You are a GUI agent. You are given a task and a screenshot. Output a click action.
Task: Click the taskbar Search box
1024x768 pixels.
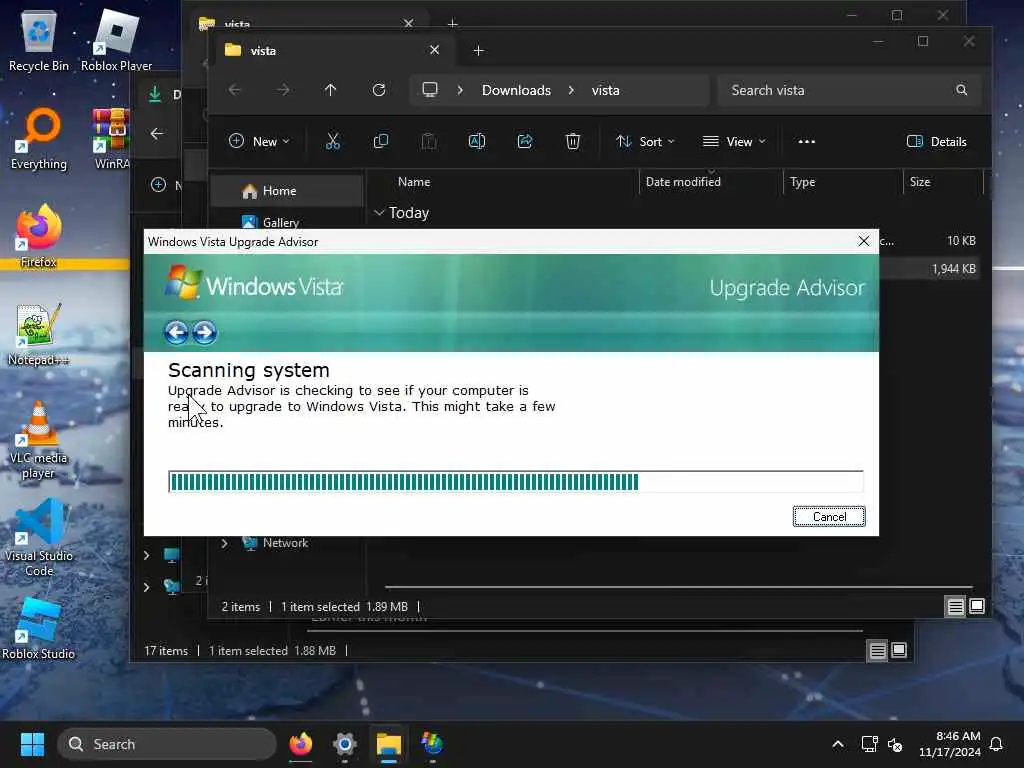167,744
